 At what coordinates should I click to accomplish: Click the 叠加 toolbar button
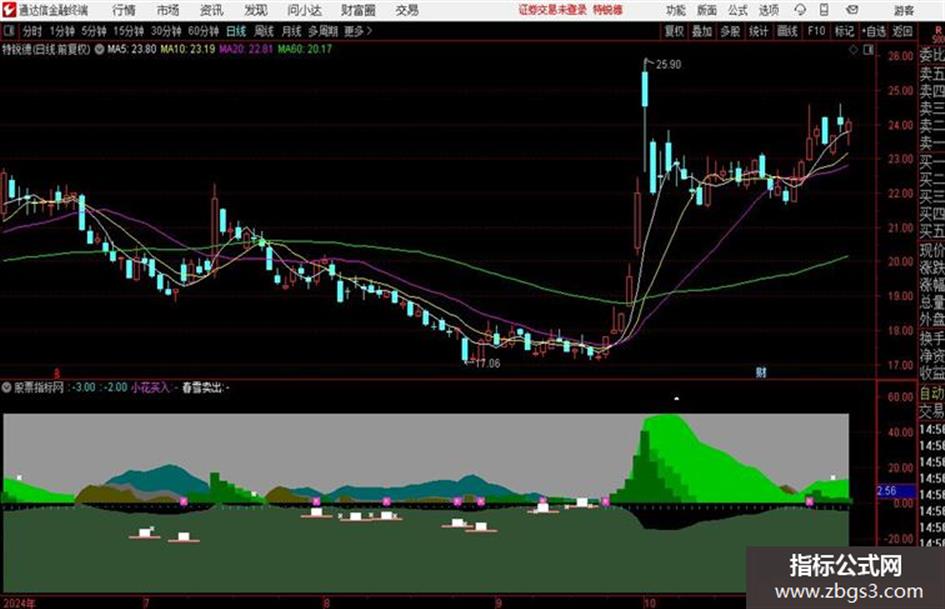(702, 31)
